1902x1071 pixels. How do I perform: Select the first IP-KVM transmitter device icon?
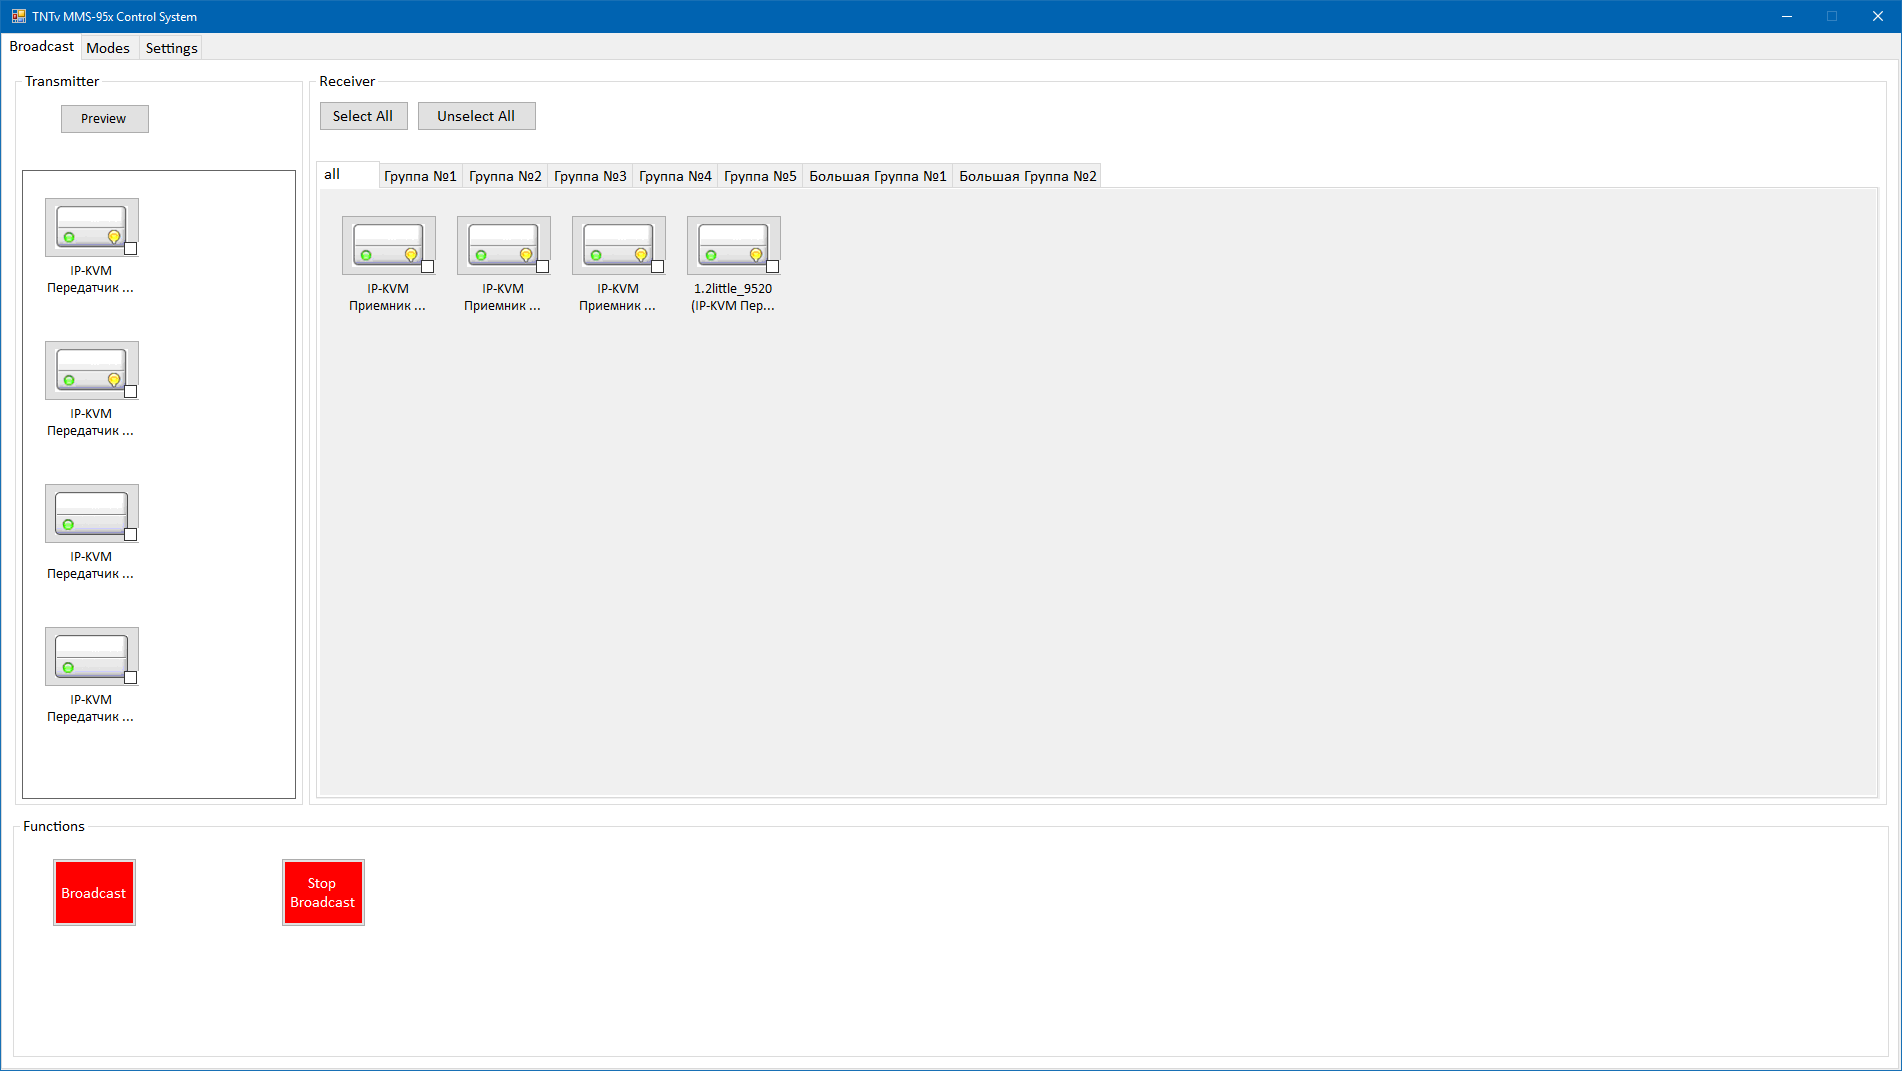(x=91, y=227)
